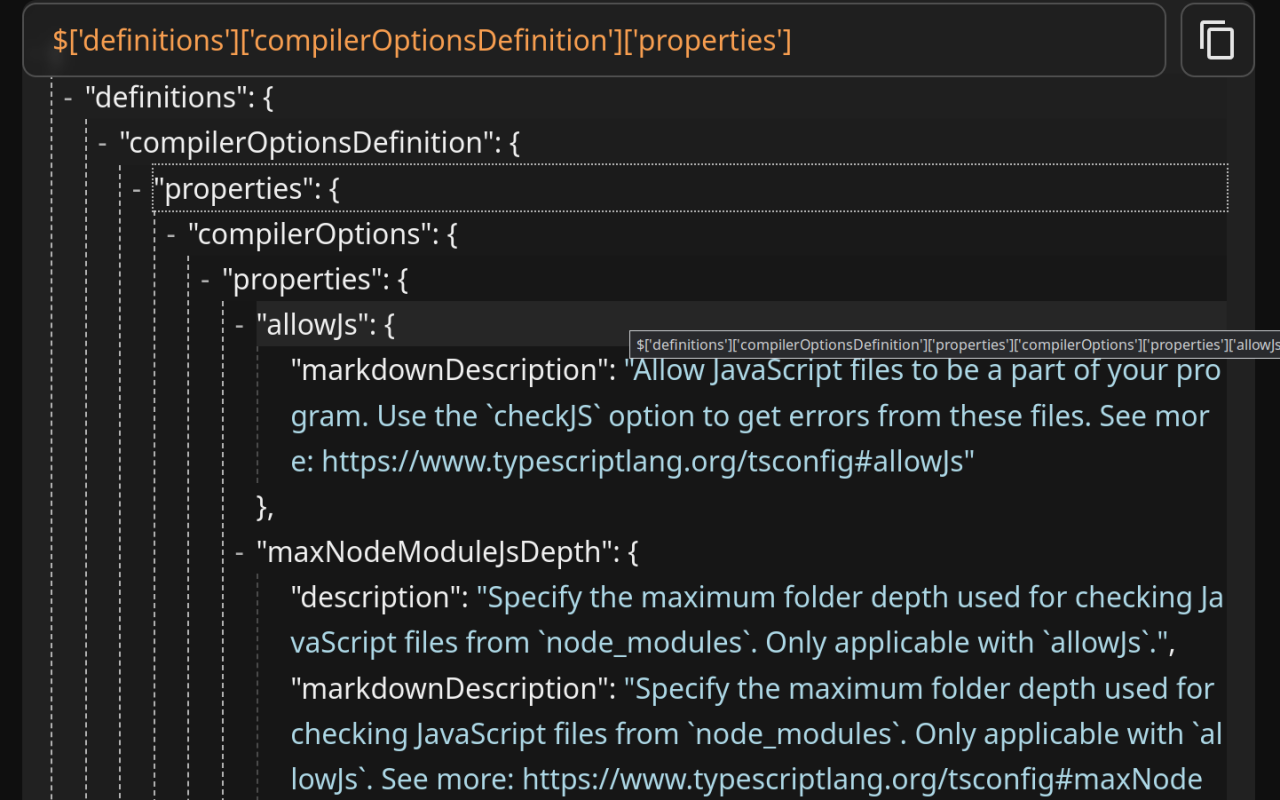
Task: Collapse the highlighted "properties" node
Action: [136, 188]
